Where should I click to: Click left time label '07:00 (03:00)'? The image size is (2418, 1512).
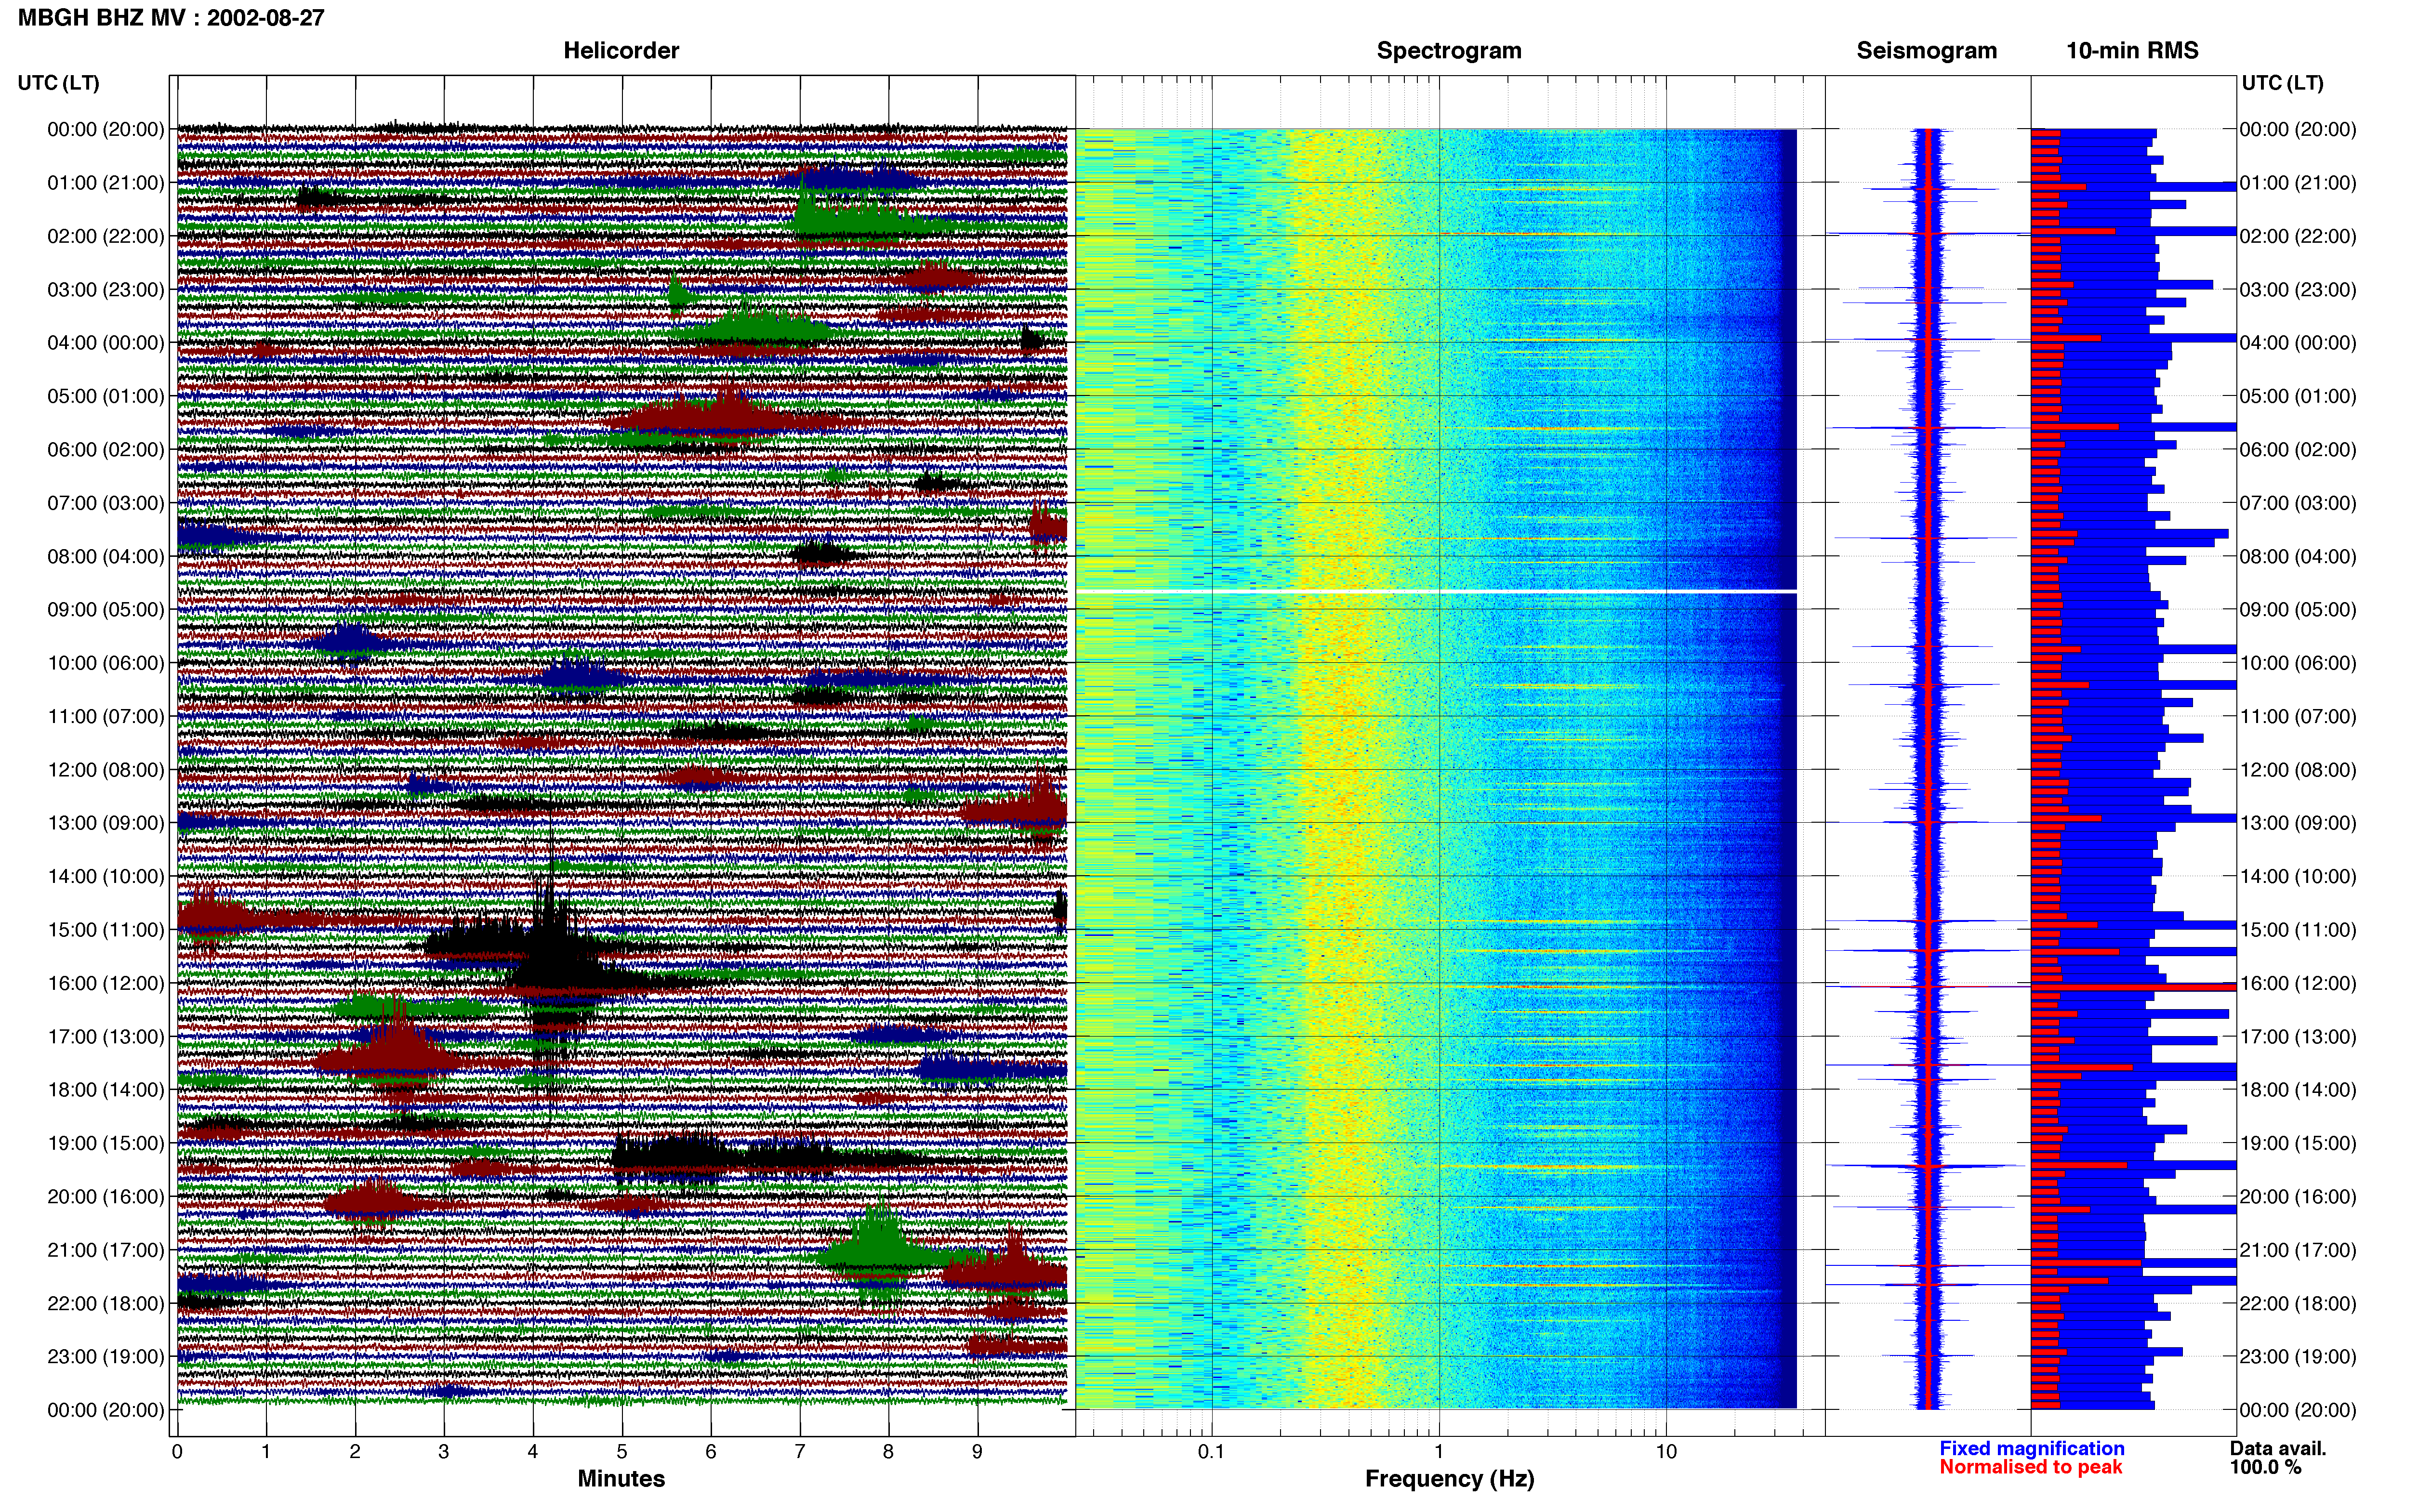click(x=106, y=503)
